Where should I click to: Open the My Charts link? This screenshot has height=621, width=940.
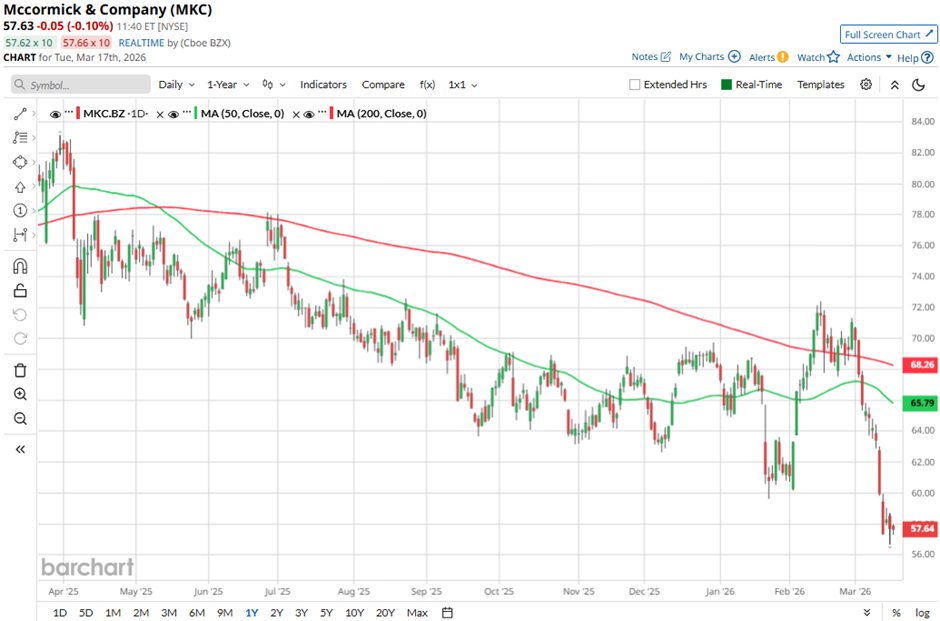[709, 57]
